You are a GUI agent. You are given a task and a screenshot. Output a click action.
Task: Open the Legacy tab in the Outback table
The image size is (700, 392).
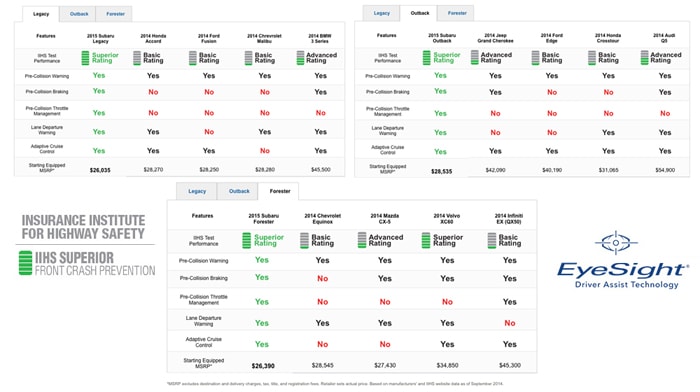(381, 13)
